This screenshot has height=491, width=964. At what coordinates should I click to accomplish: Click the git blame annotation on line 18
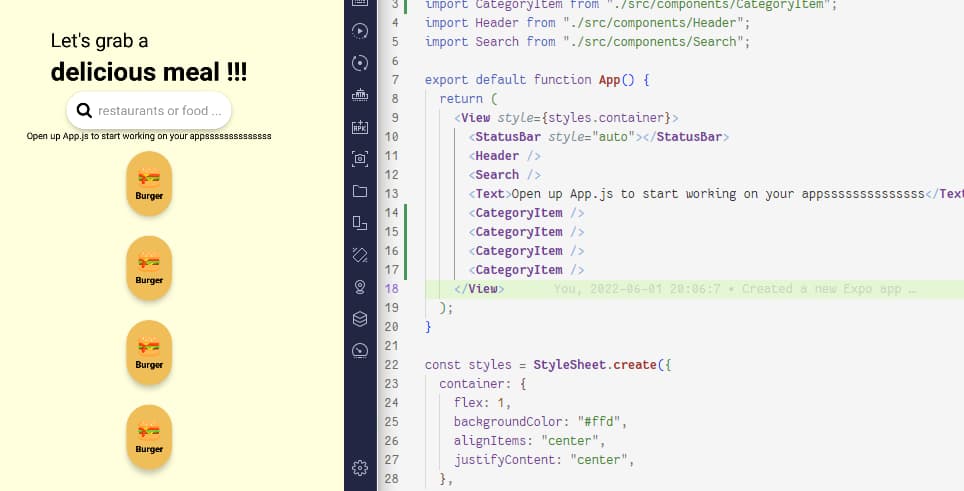coord(736,289)
